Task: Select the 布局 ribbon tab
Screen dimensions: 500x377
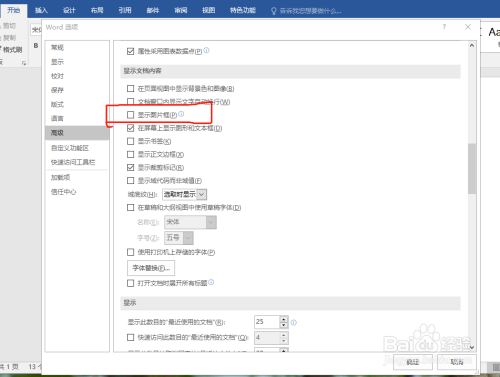Action: [x=97, y=10]
